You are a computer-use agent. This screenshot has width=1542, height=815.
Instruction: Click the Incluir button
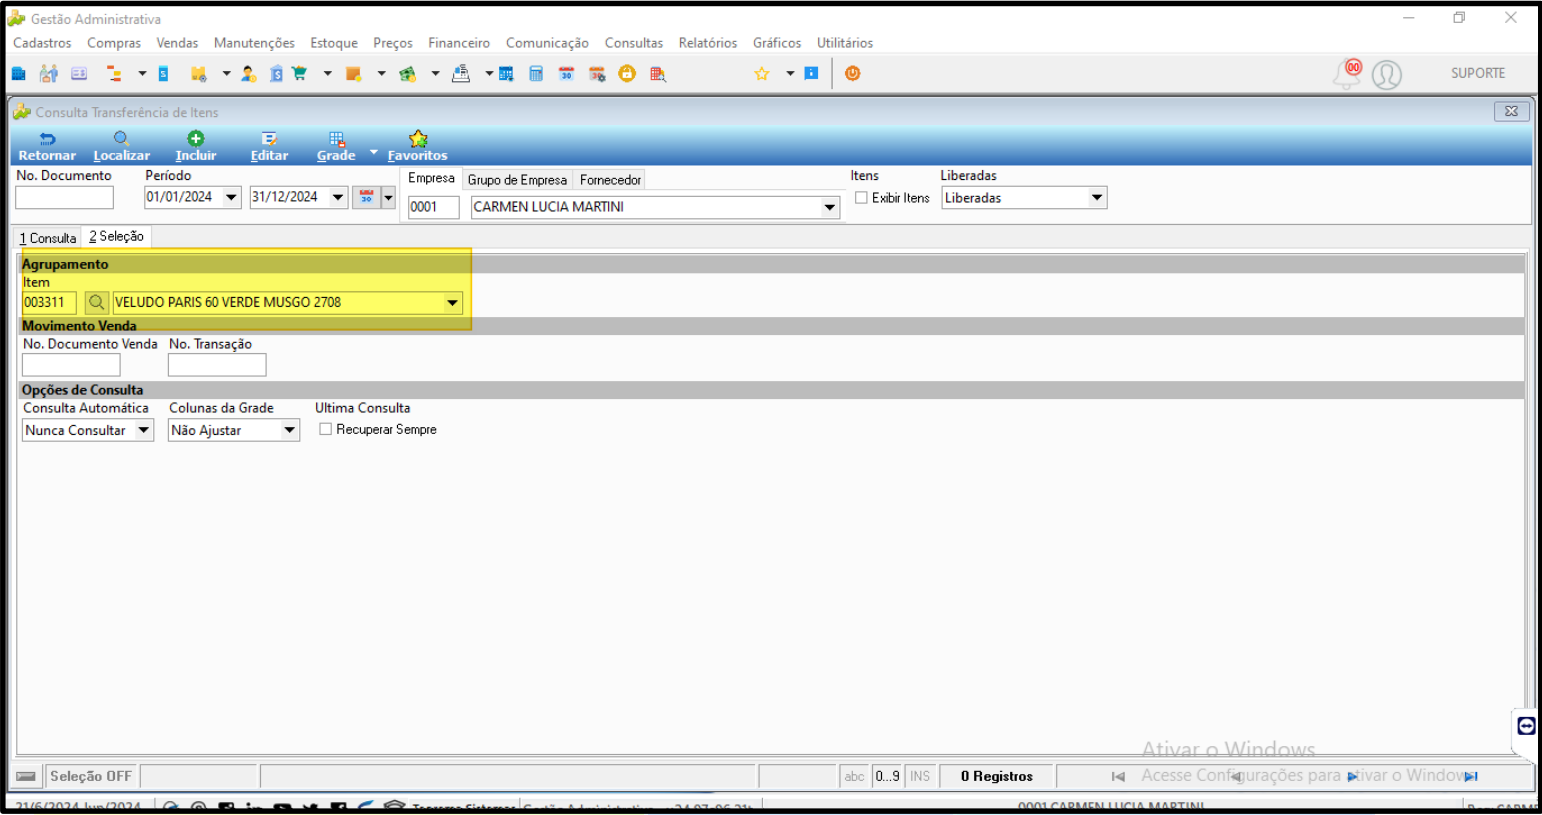click(196, 146)
